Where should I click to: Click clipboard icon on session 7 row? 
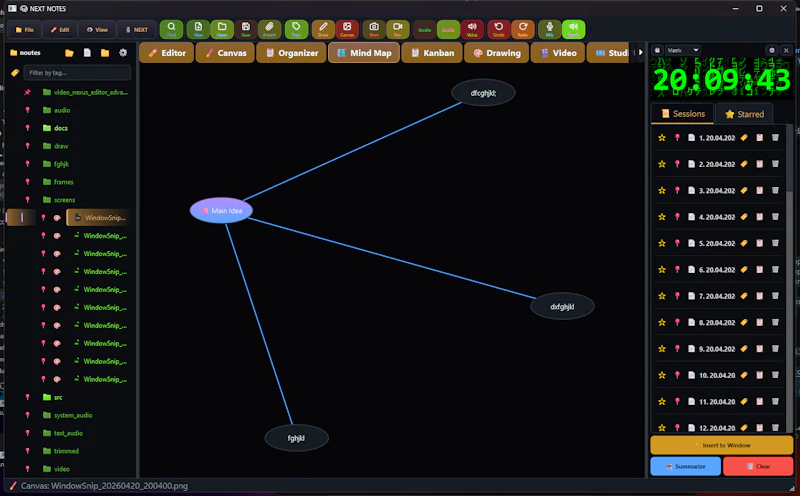pos(759,296)
